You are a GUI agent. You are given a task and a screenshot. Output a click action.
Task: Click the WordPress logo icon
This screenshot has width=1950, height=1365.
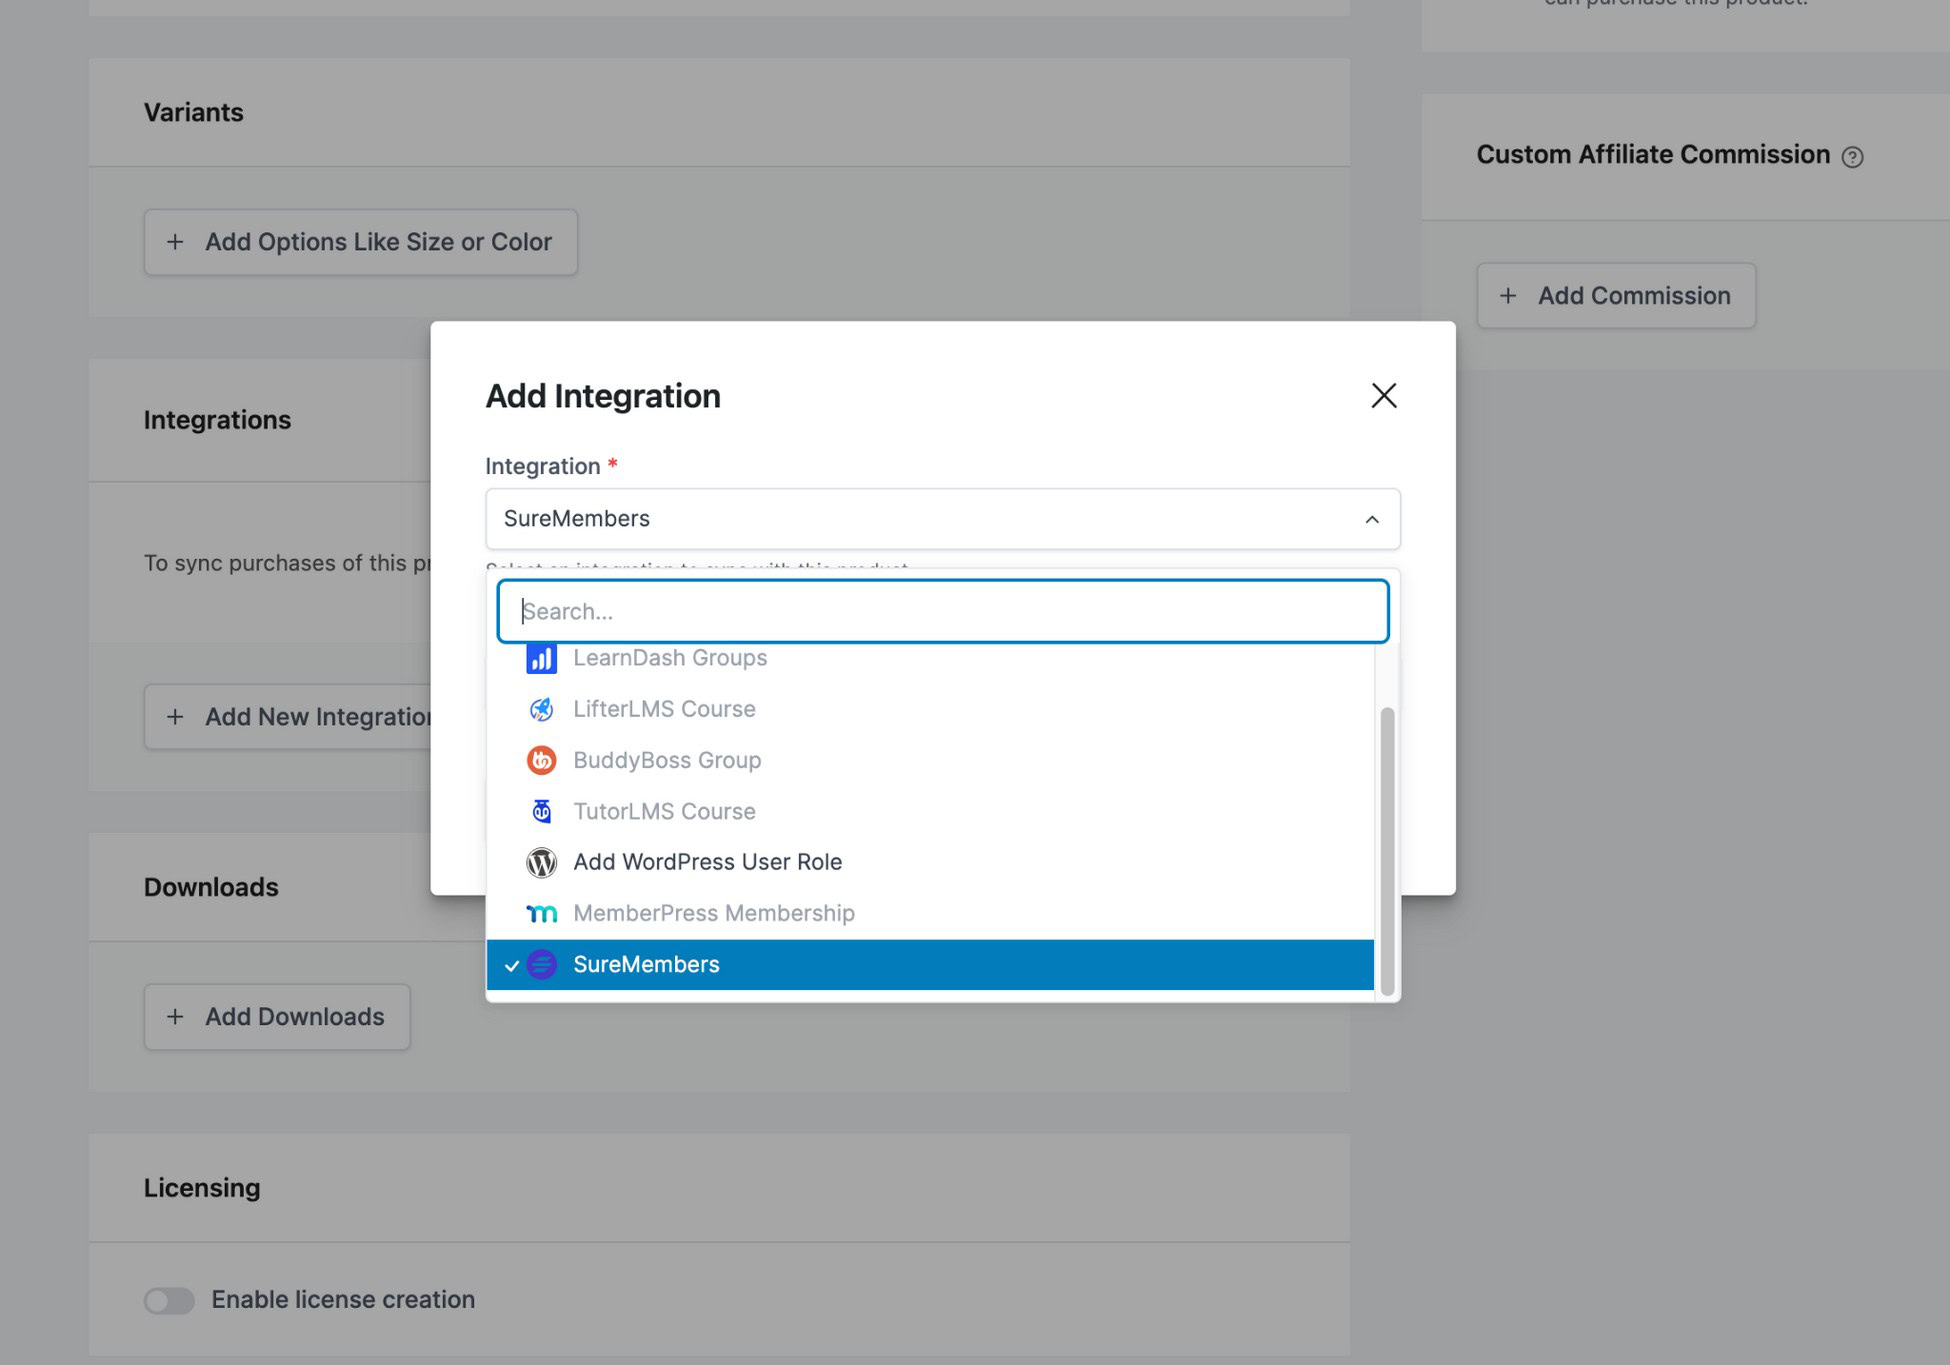(x=541, y=862)
